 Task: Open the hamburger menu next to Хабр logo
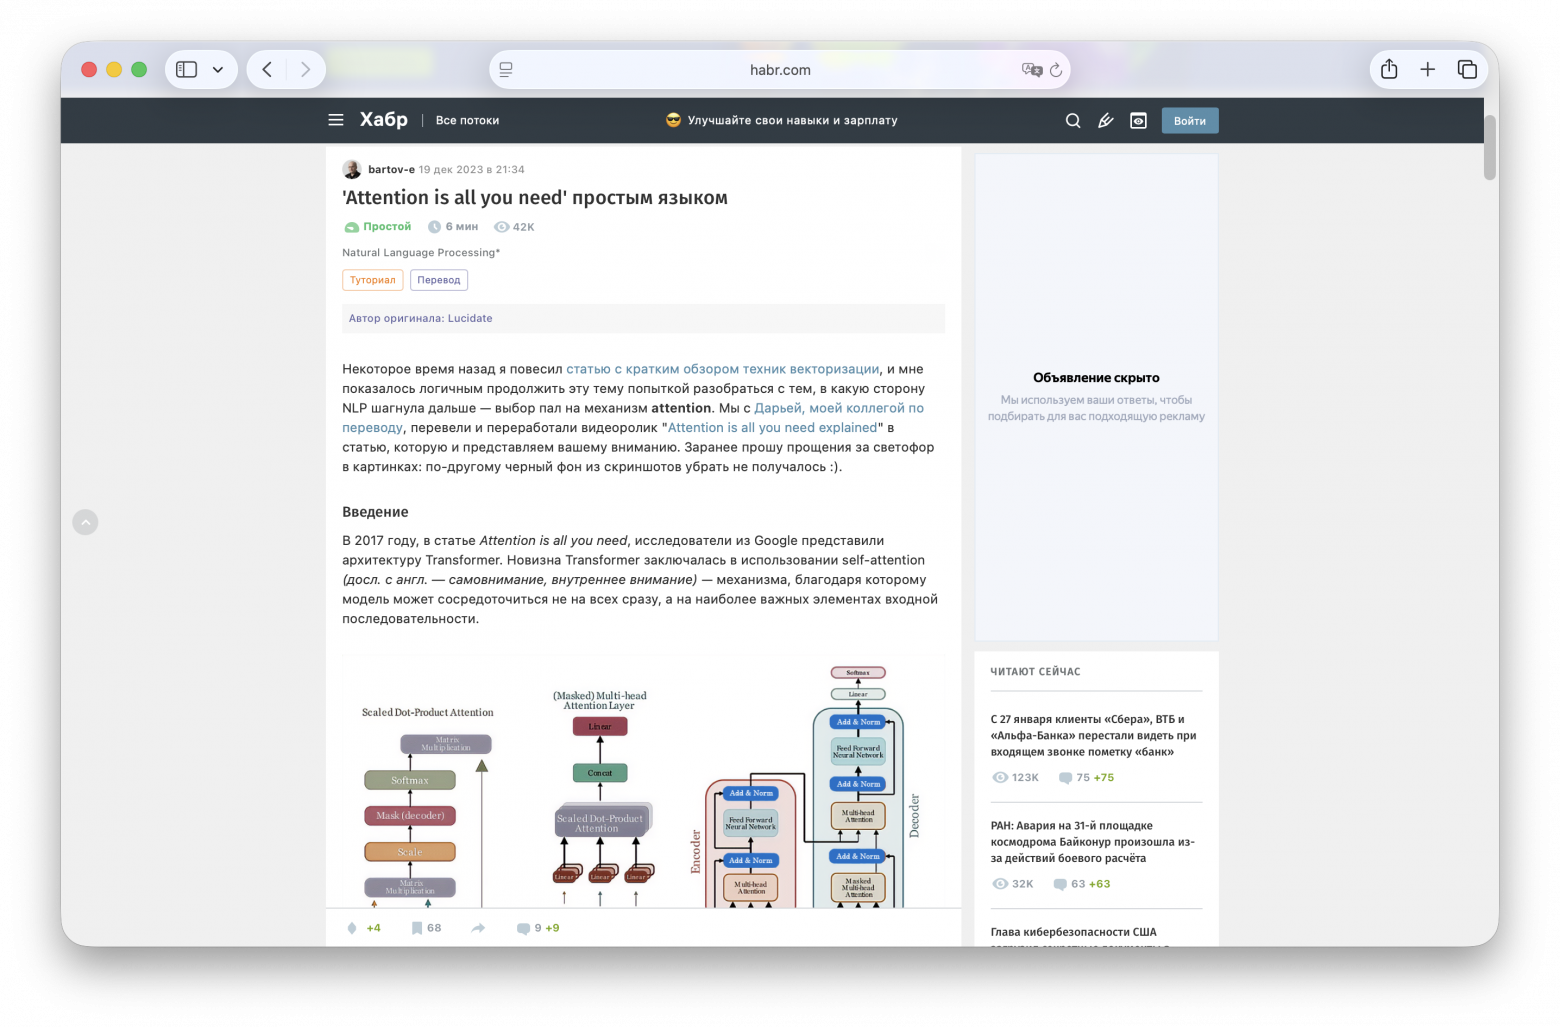tap(335, 119)
